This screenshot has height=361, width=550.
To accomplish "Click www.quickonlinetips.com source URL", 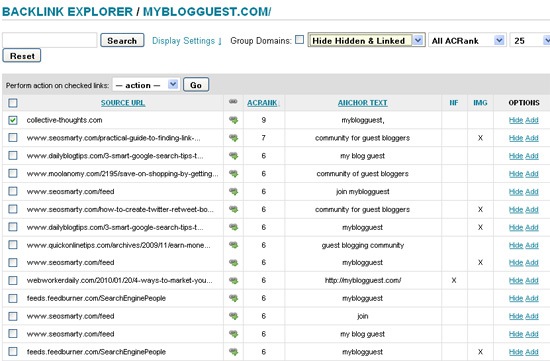I will coord(119,245).
